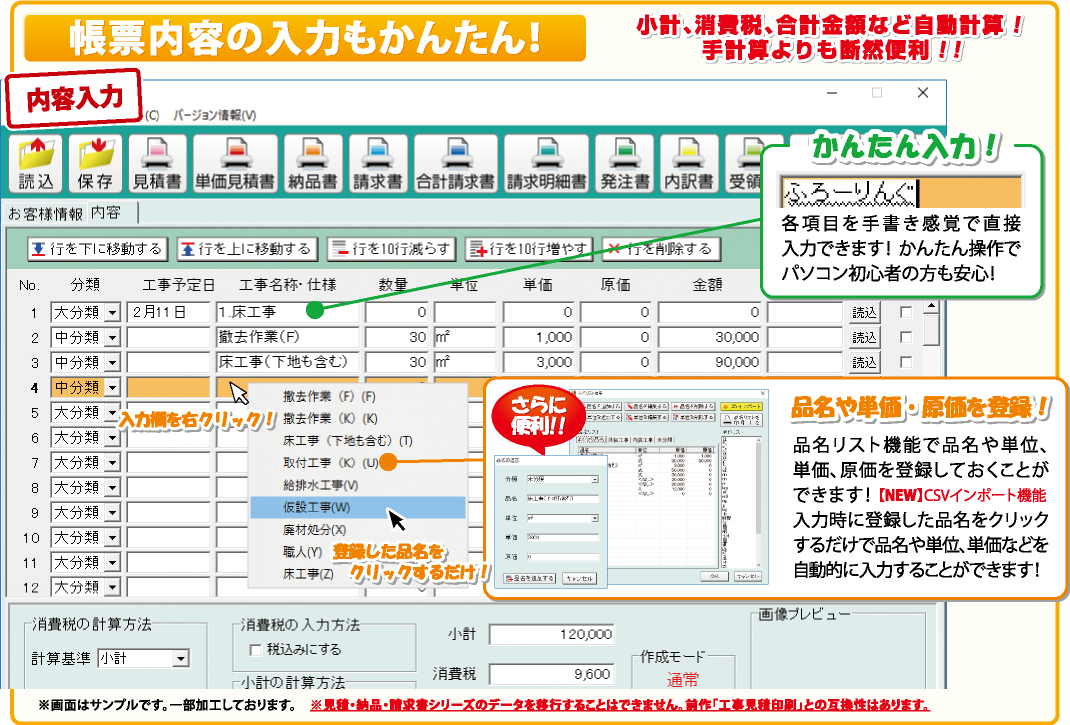
Task: Select the 見積書 printer icon
Action: [157, 164]
